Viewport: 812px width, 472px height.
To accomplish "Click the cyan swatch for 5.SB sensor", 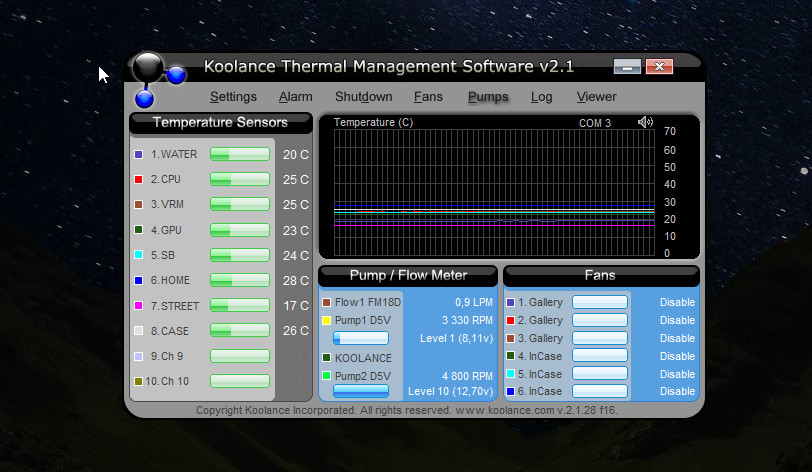I will point(138,255).
